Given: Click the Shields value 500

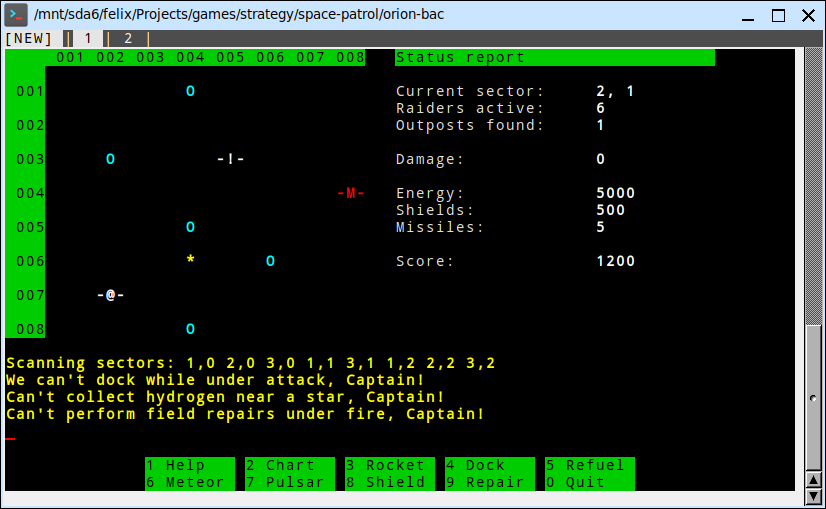Looking at the screenshot, I should [611, 210].
